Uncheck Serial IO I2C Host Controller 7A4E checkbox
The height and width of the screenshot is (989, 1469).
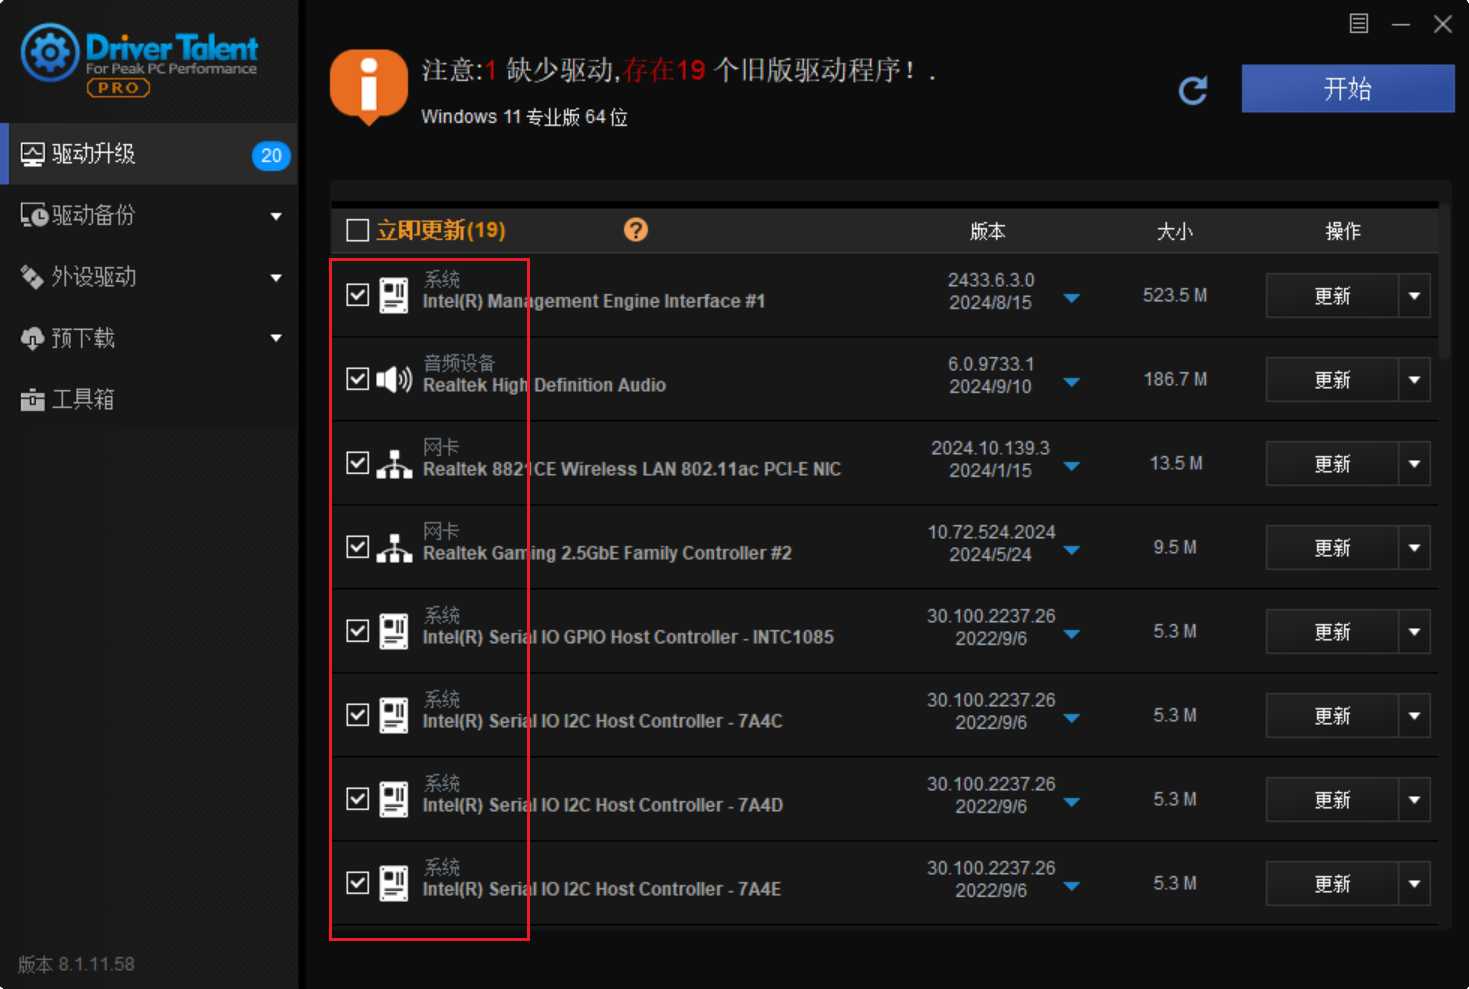point(357,883)
